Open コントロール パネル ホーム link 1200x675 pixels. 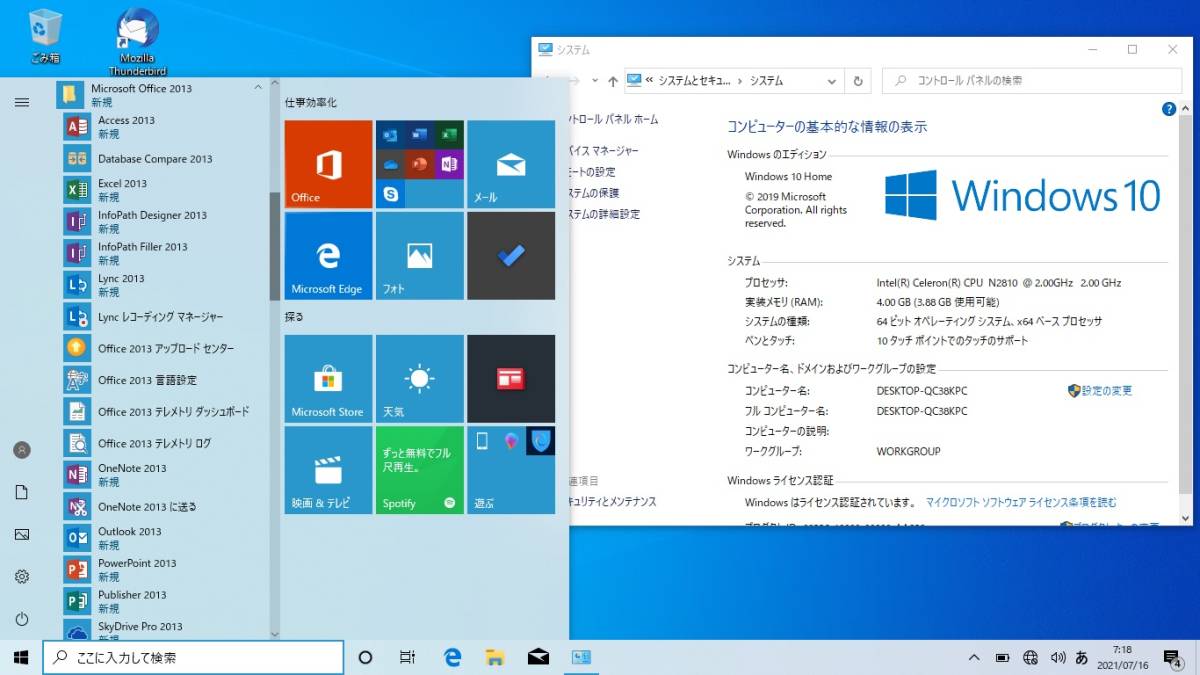tap(613, 119)
